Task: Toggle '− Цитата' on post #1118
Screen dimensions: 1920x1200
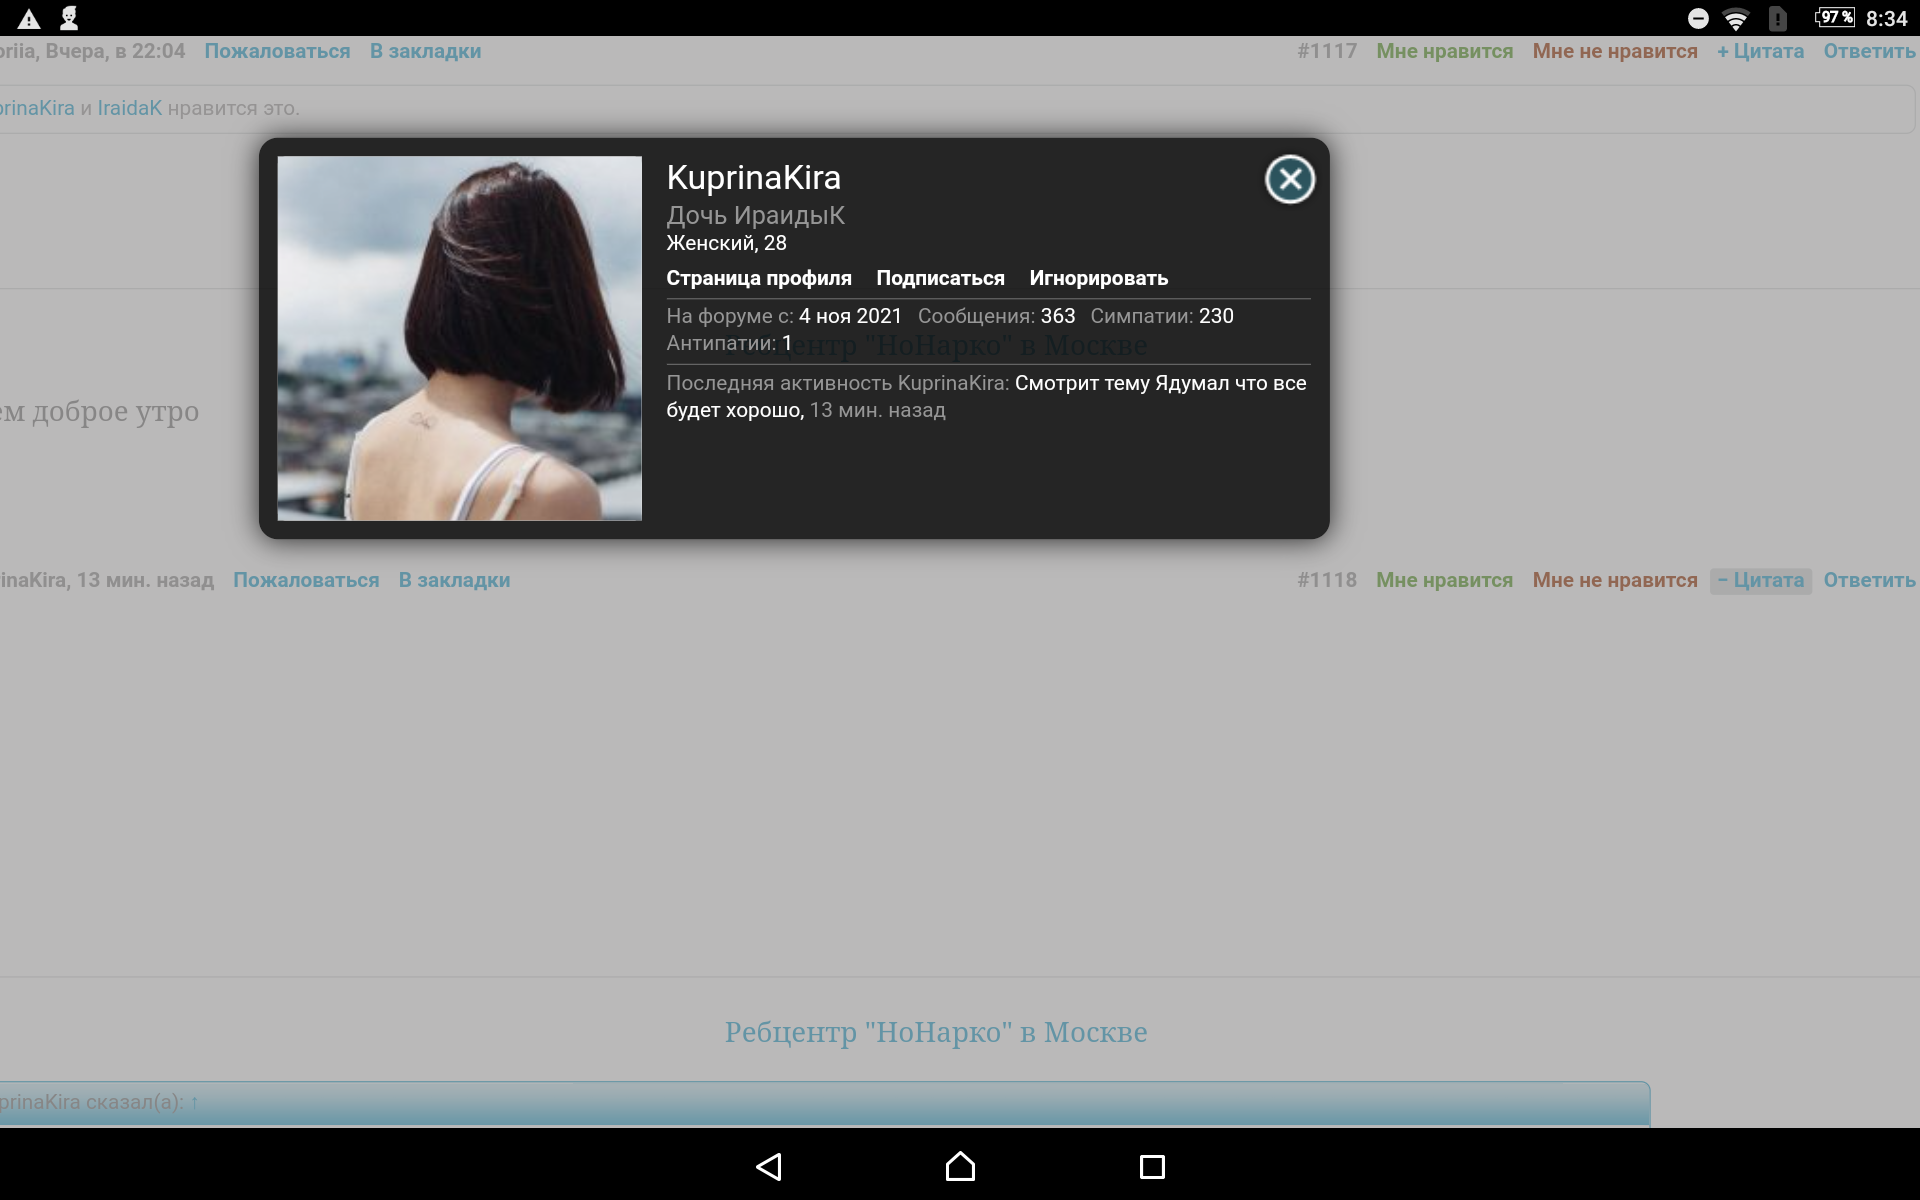Action: (1761, 580)
